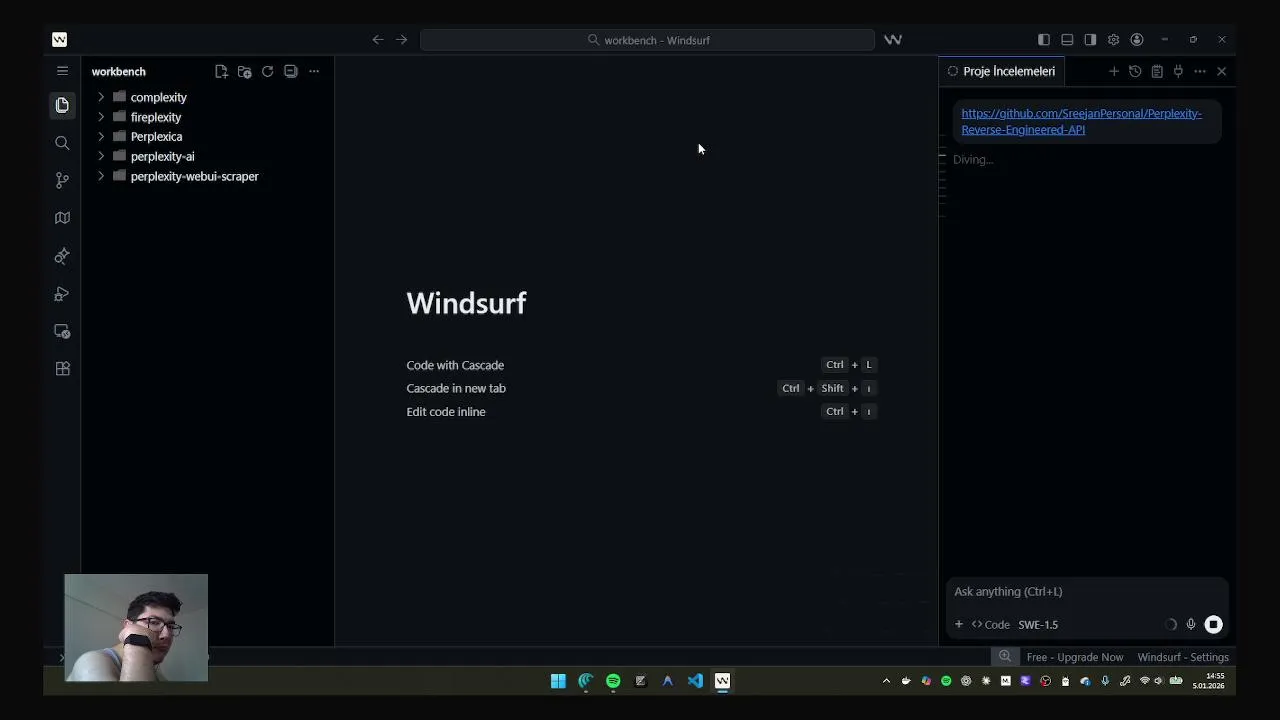The image size is (1280, 720).
Task: Toggle the primary side bar layout
Action: coord(1043,40)
